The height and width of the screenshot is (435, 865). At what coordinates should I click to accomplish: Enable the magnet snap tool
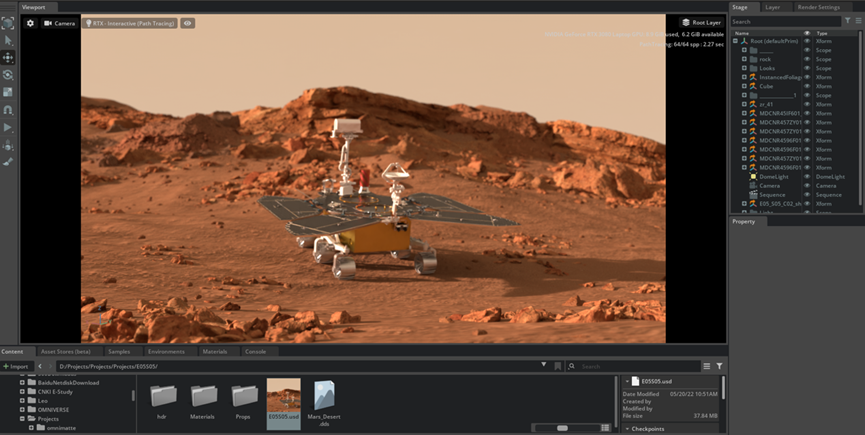click(8, 110)
